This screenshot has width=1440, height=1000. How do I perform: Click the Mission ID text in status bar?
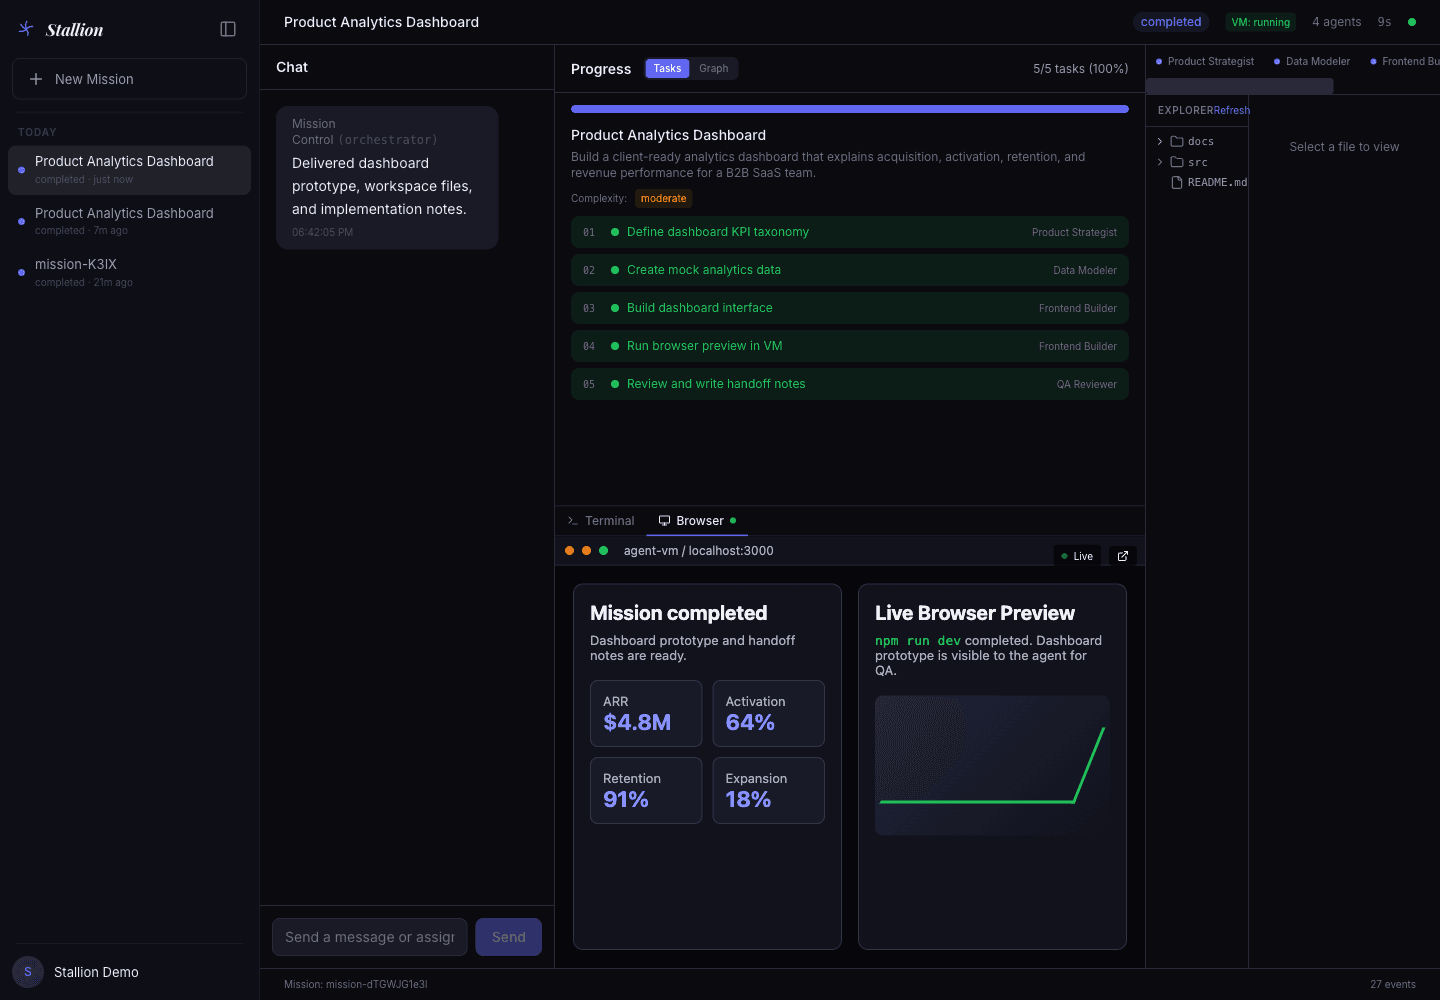point(355,984)
